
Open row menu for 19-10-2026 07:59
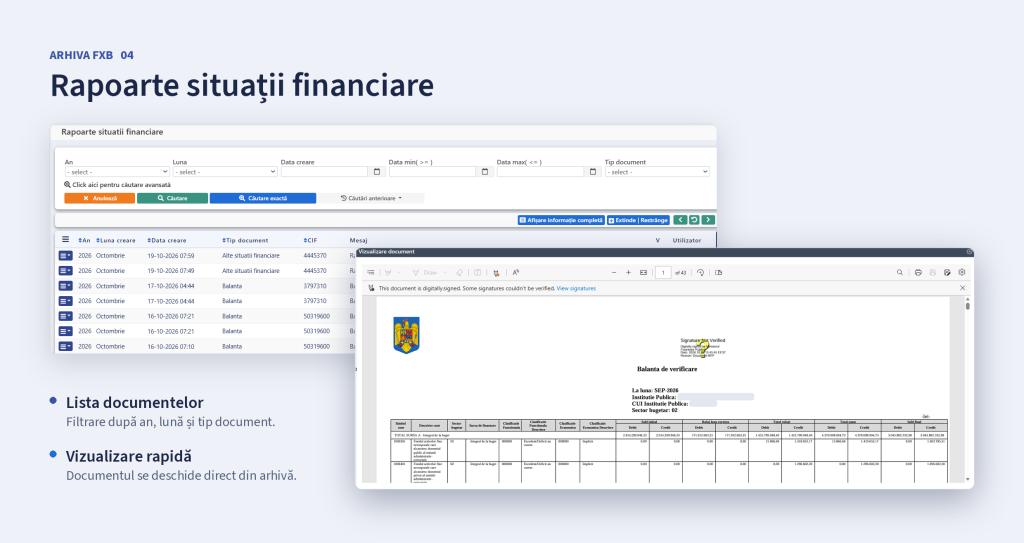point(65,255)
